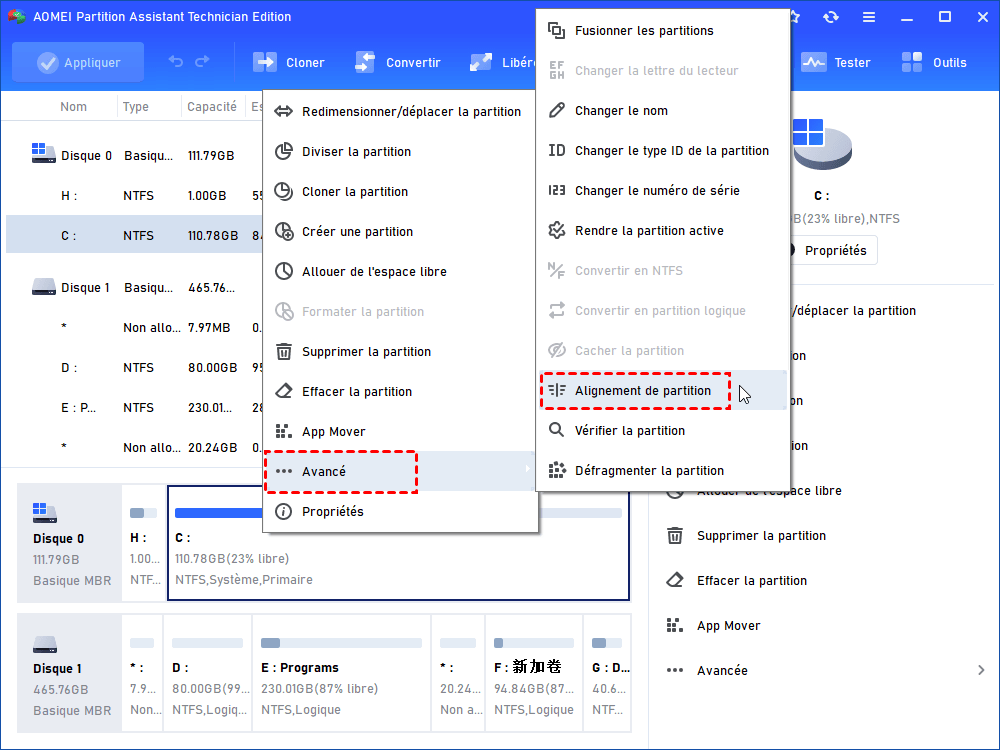1000x750 pixels.
Task: Click the redo arrow icon
Action: pyautogui.click(x=202, y=62)
